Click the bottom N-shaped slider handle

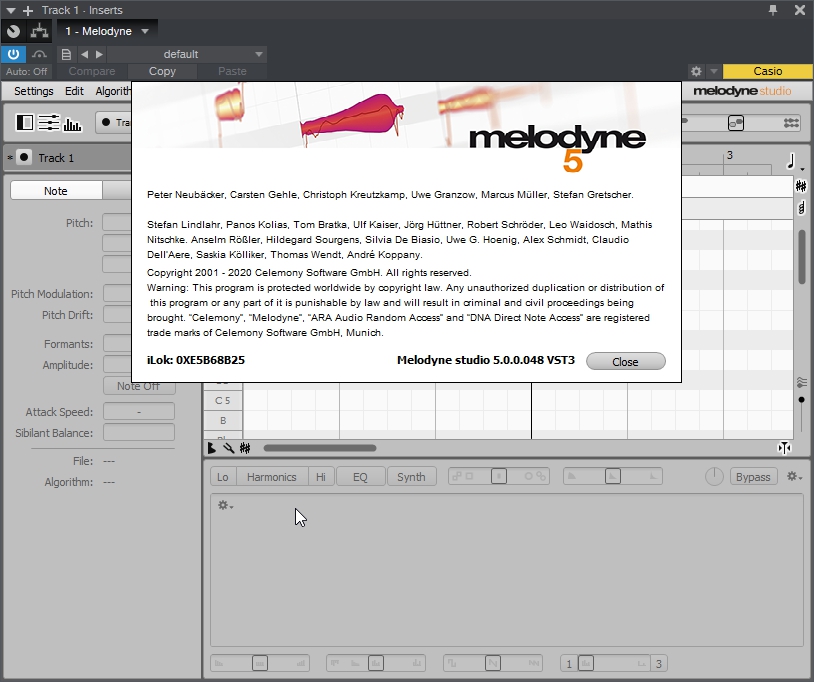pyautogui.click(x=493, y=663)
